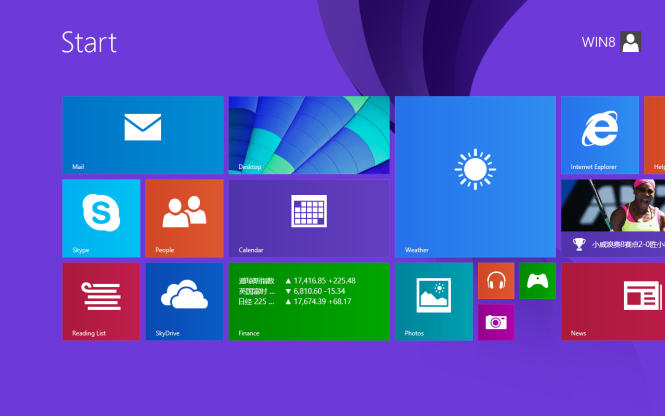Click the 6,810.60 -15.34 stock line
The height and width of the screenshot is (416, 665).
click(315, 291)
